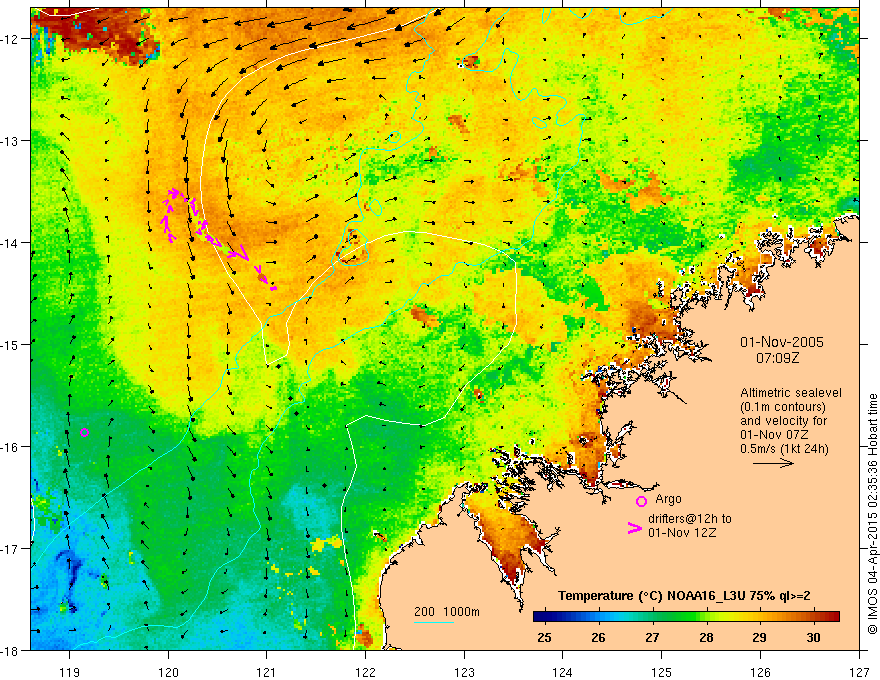This screenshot has width=880, height=680.
Task: Click the '01-Nov 12Z' legend text
Action: click(x=682, y=532)
